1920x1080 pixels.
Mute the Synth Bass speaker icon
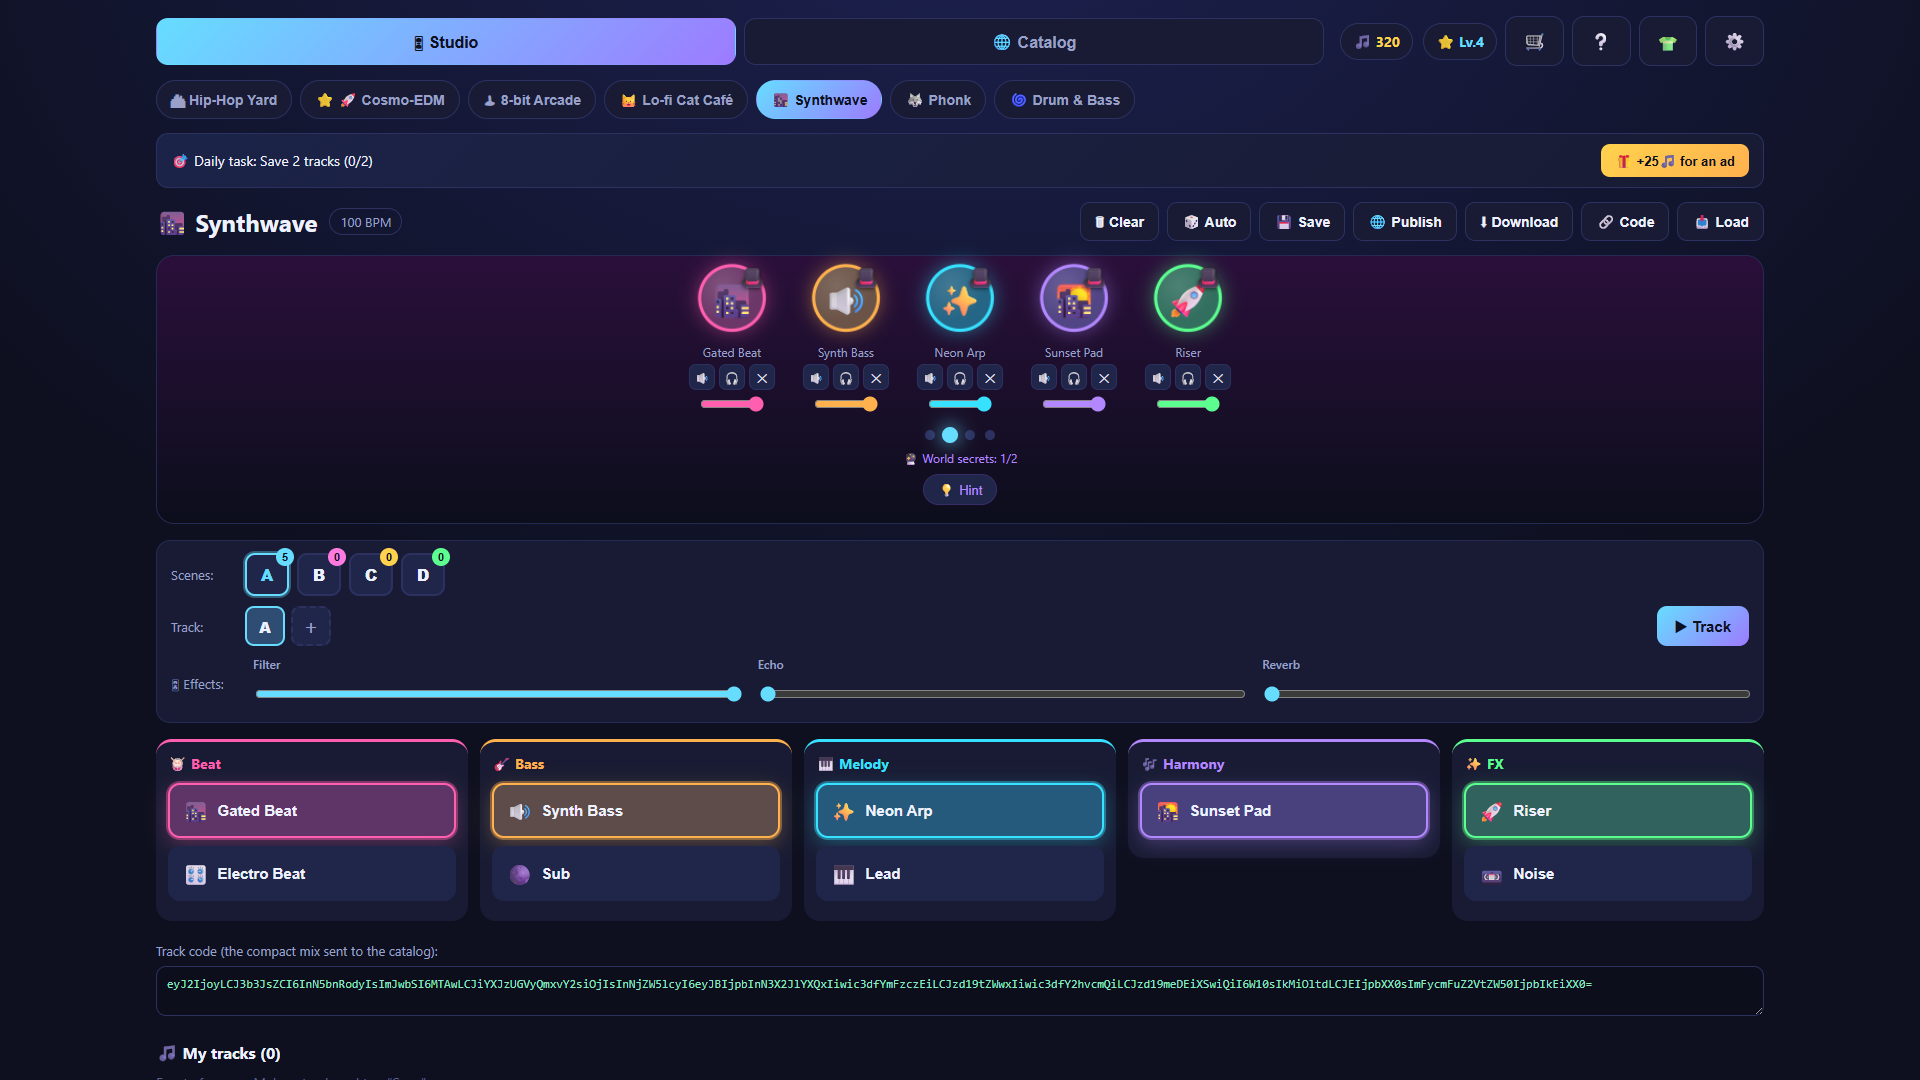[816, 378]
